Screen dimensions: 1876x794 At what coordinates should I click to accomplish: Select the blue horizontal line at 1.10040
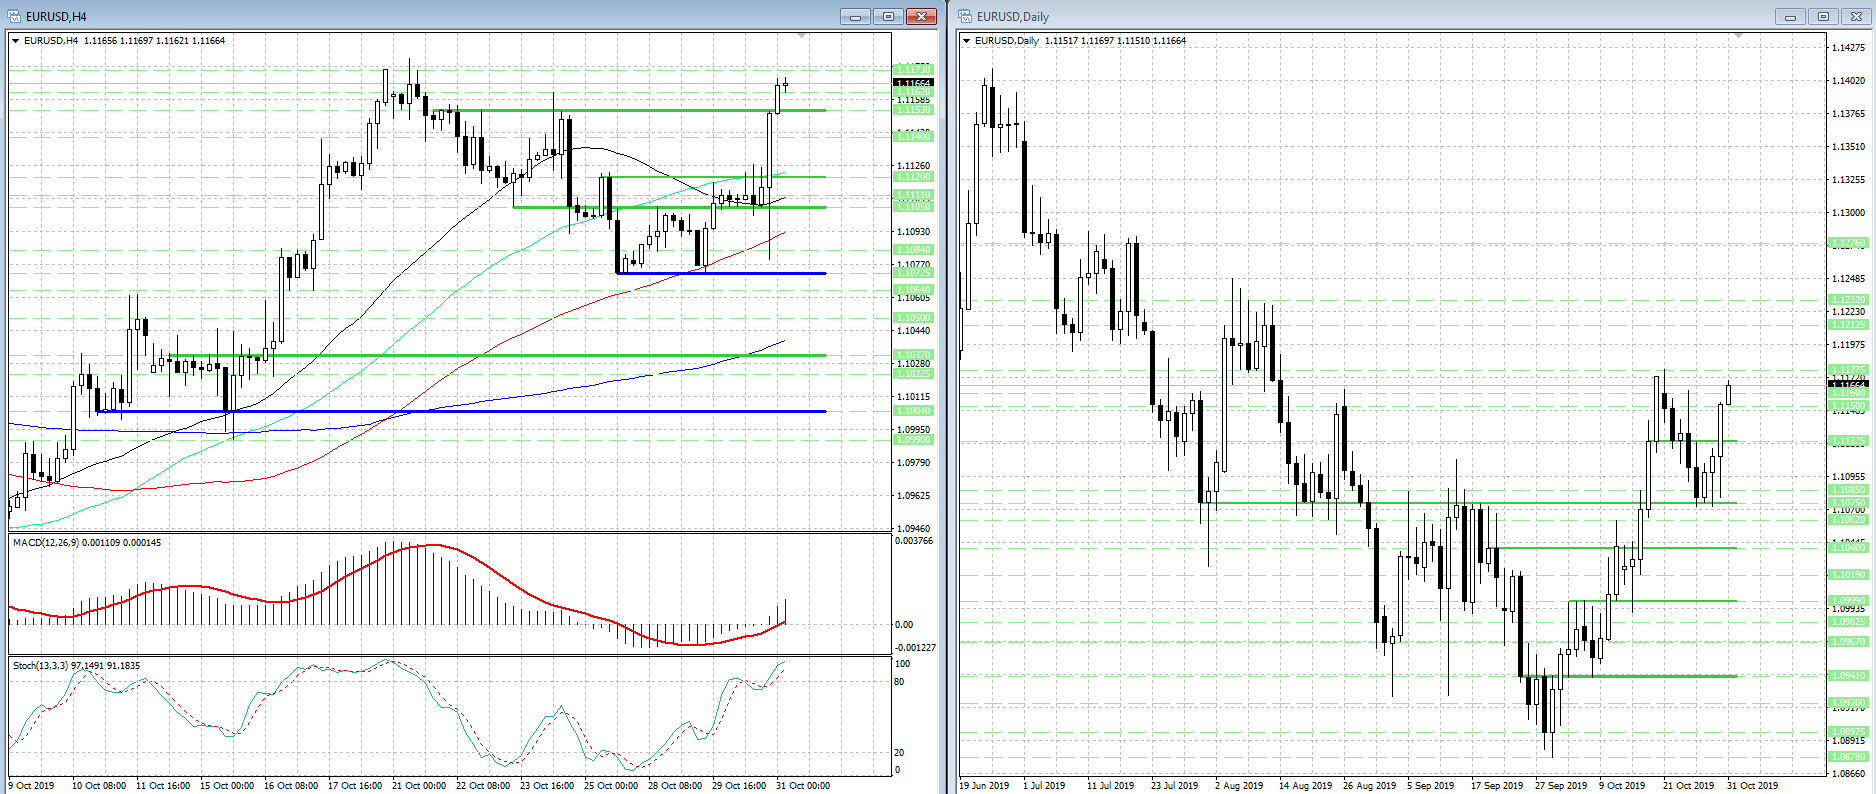(x=500, y=411)
